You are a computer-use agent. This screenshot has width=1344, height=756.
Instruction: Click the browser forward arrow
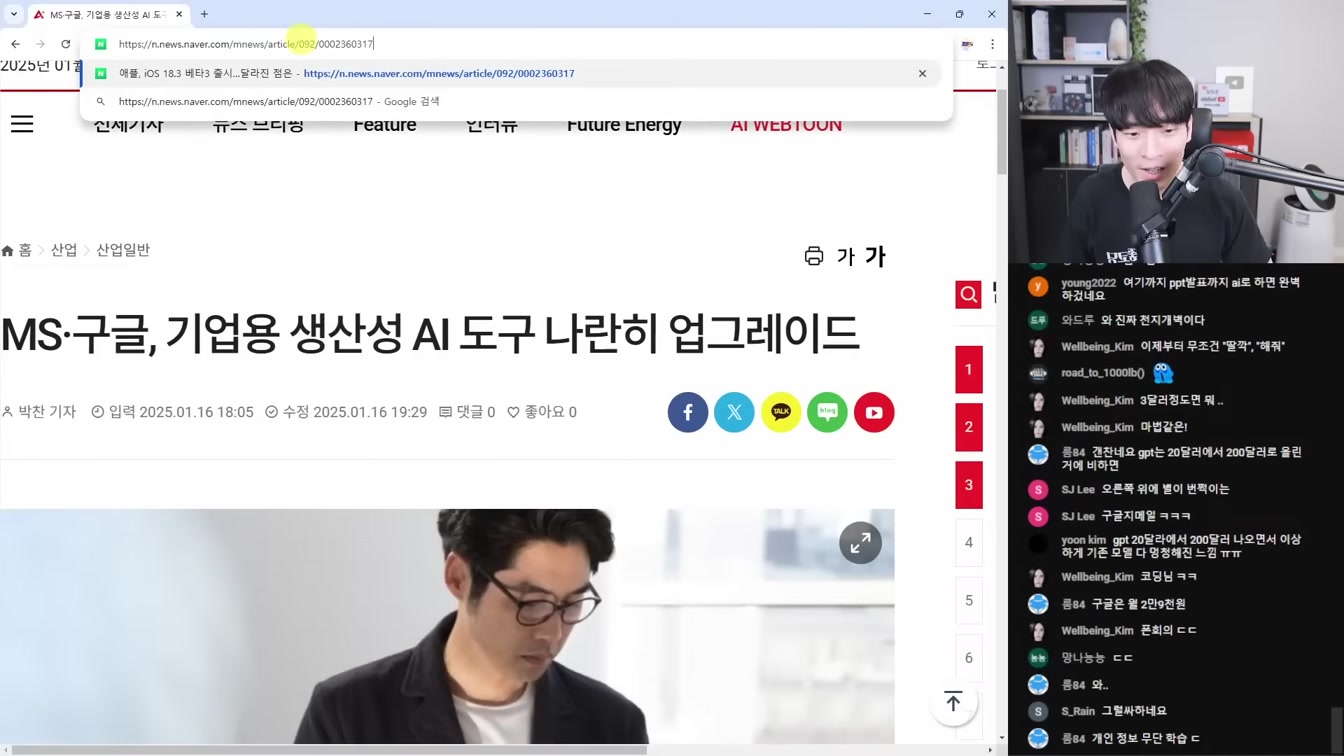pyautogui.click(x=40, y=44)
